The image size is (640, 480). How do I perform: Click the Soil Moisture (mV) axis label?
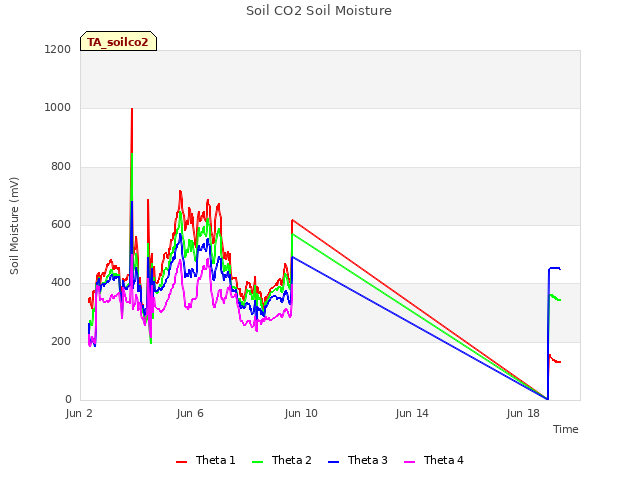click(x=14, y=226)
